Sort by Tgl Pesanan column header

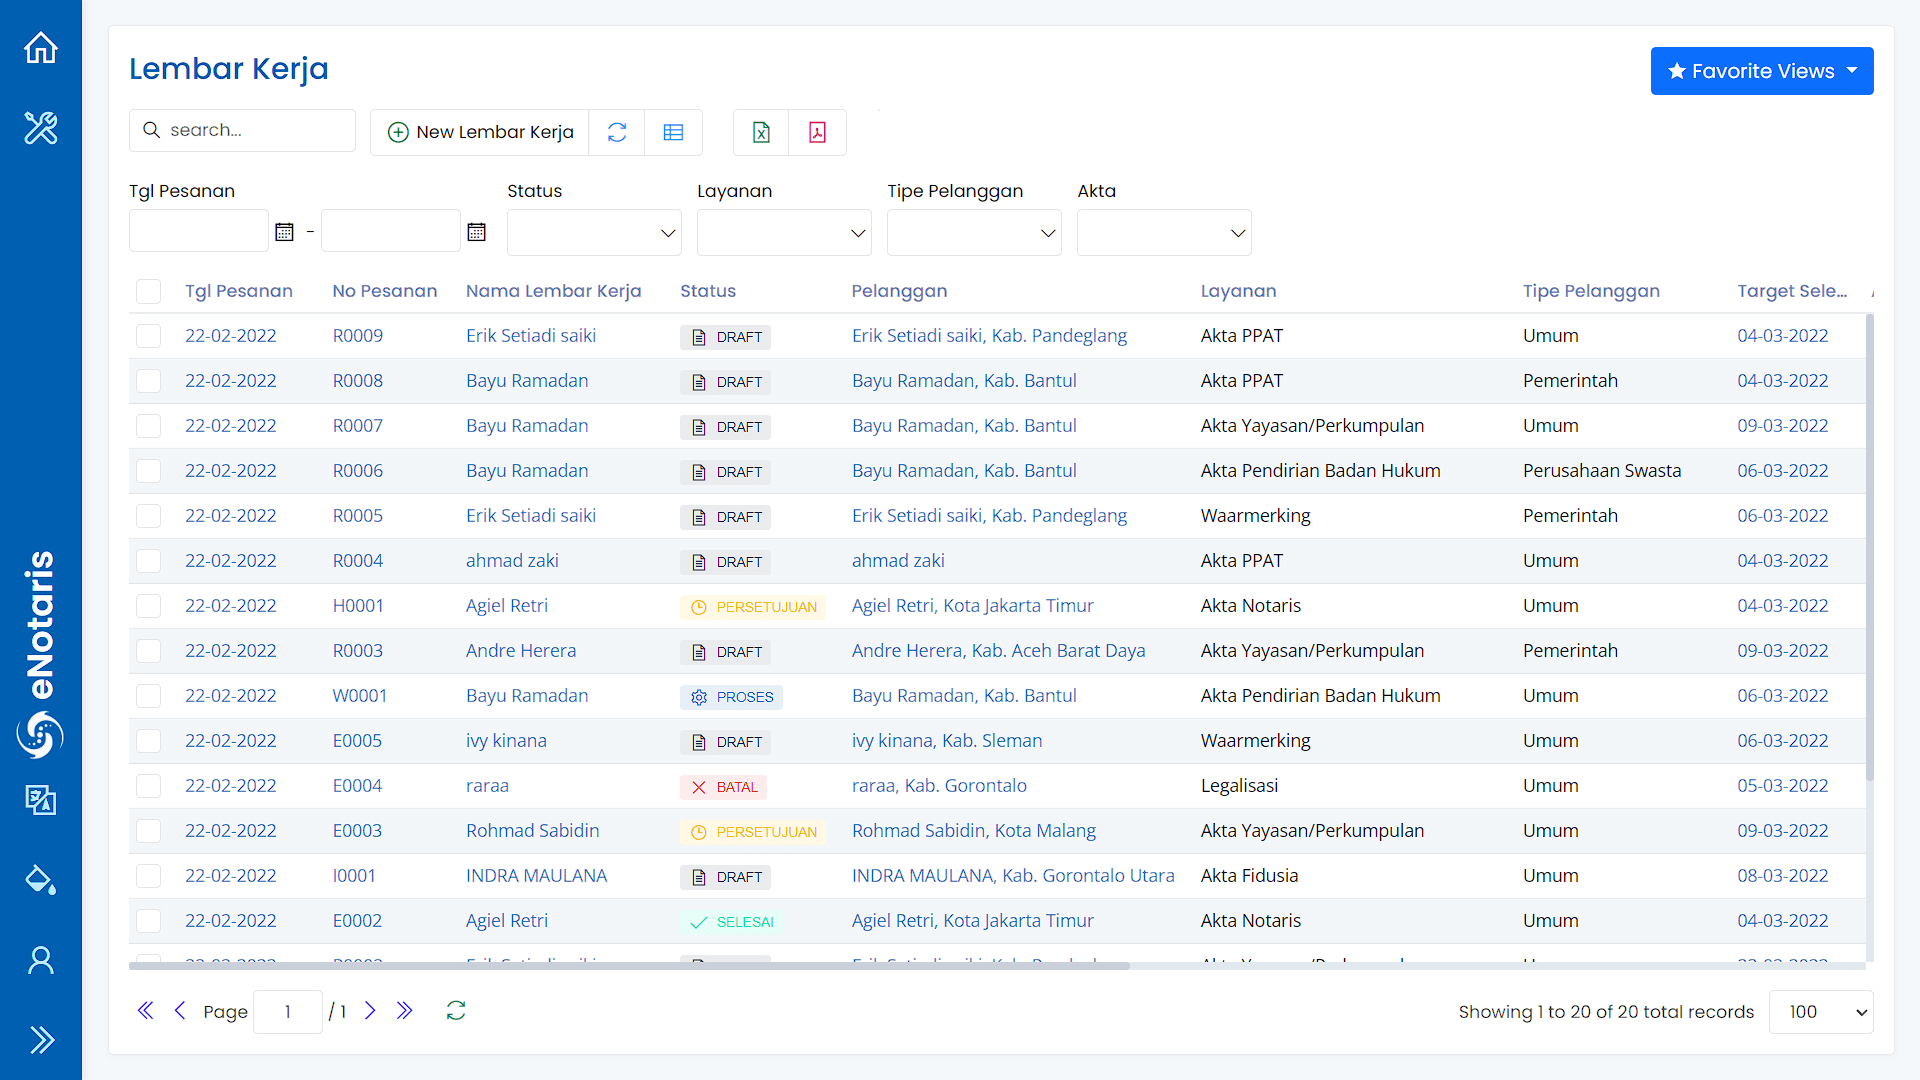(239, 291)
